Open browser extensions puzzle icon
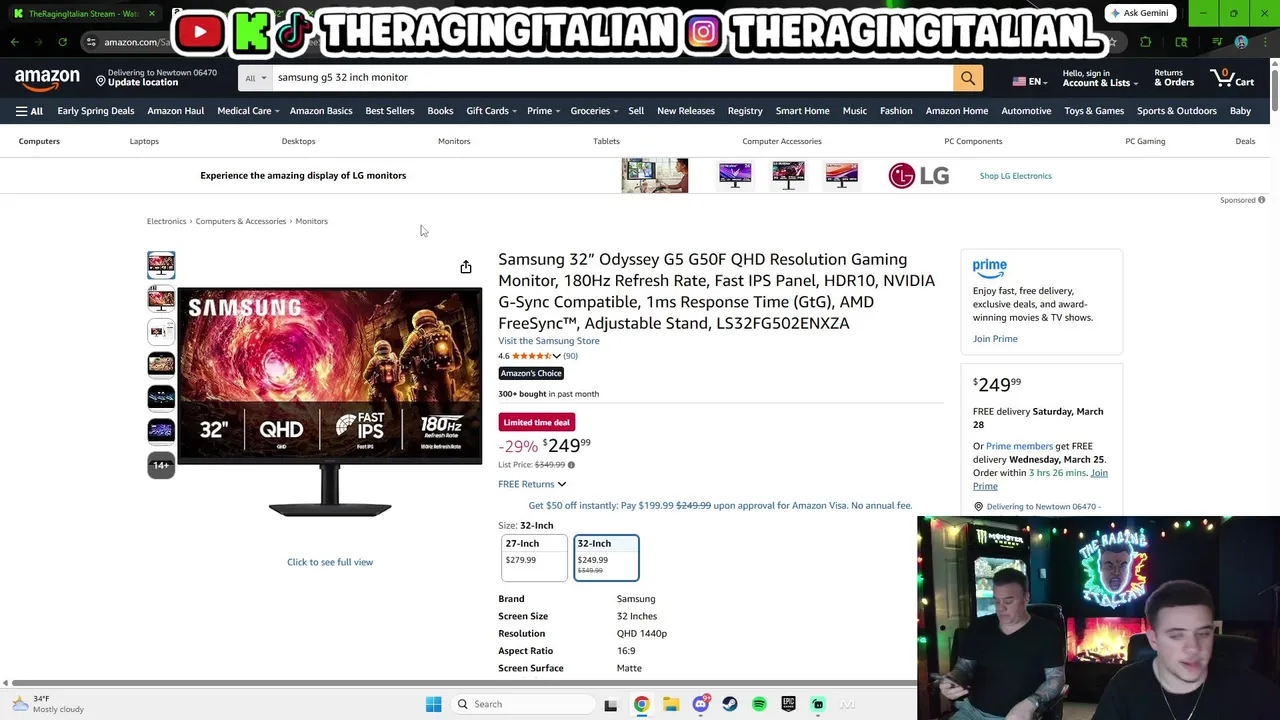 pos(1146,42)
